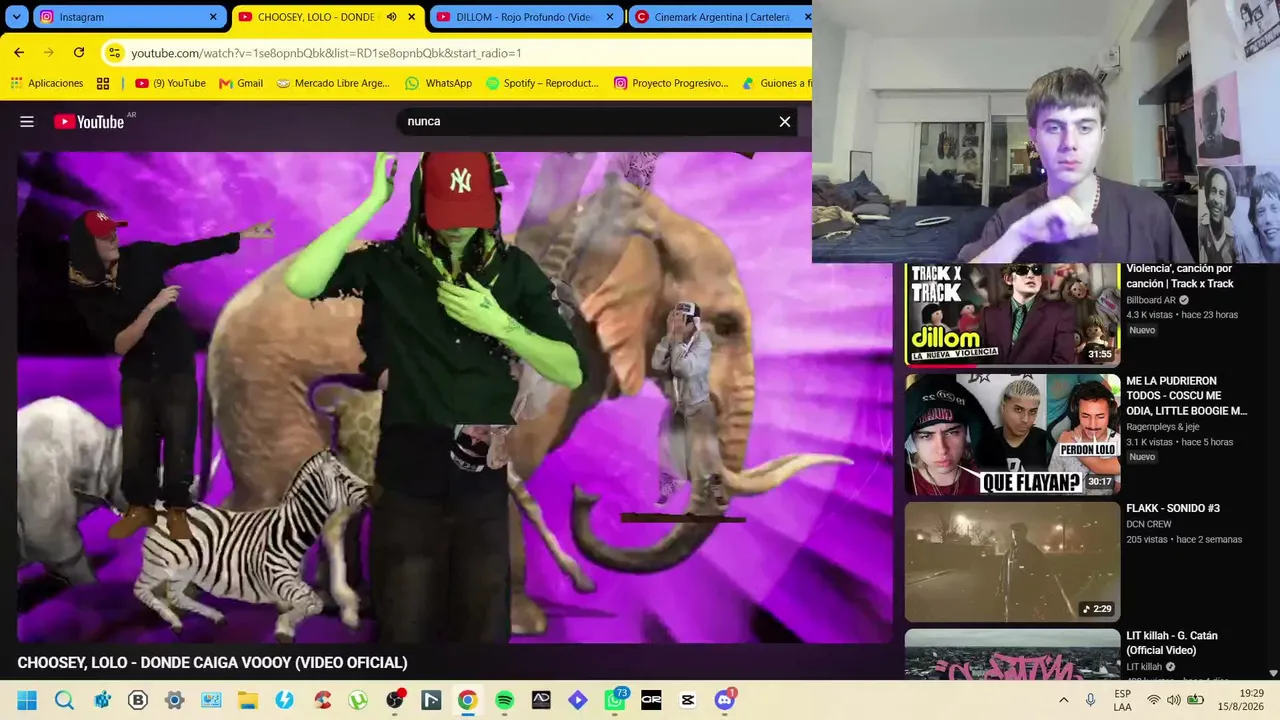1280x720 pixels.
Task: Open the Guiones bookmark
Action: point(776,83)
